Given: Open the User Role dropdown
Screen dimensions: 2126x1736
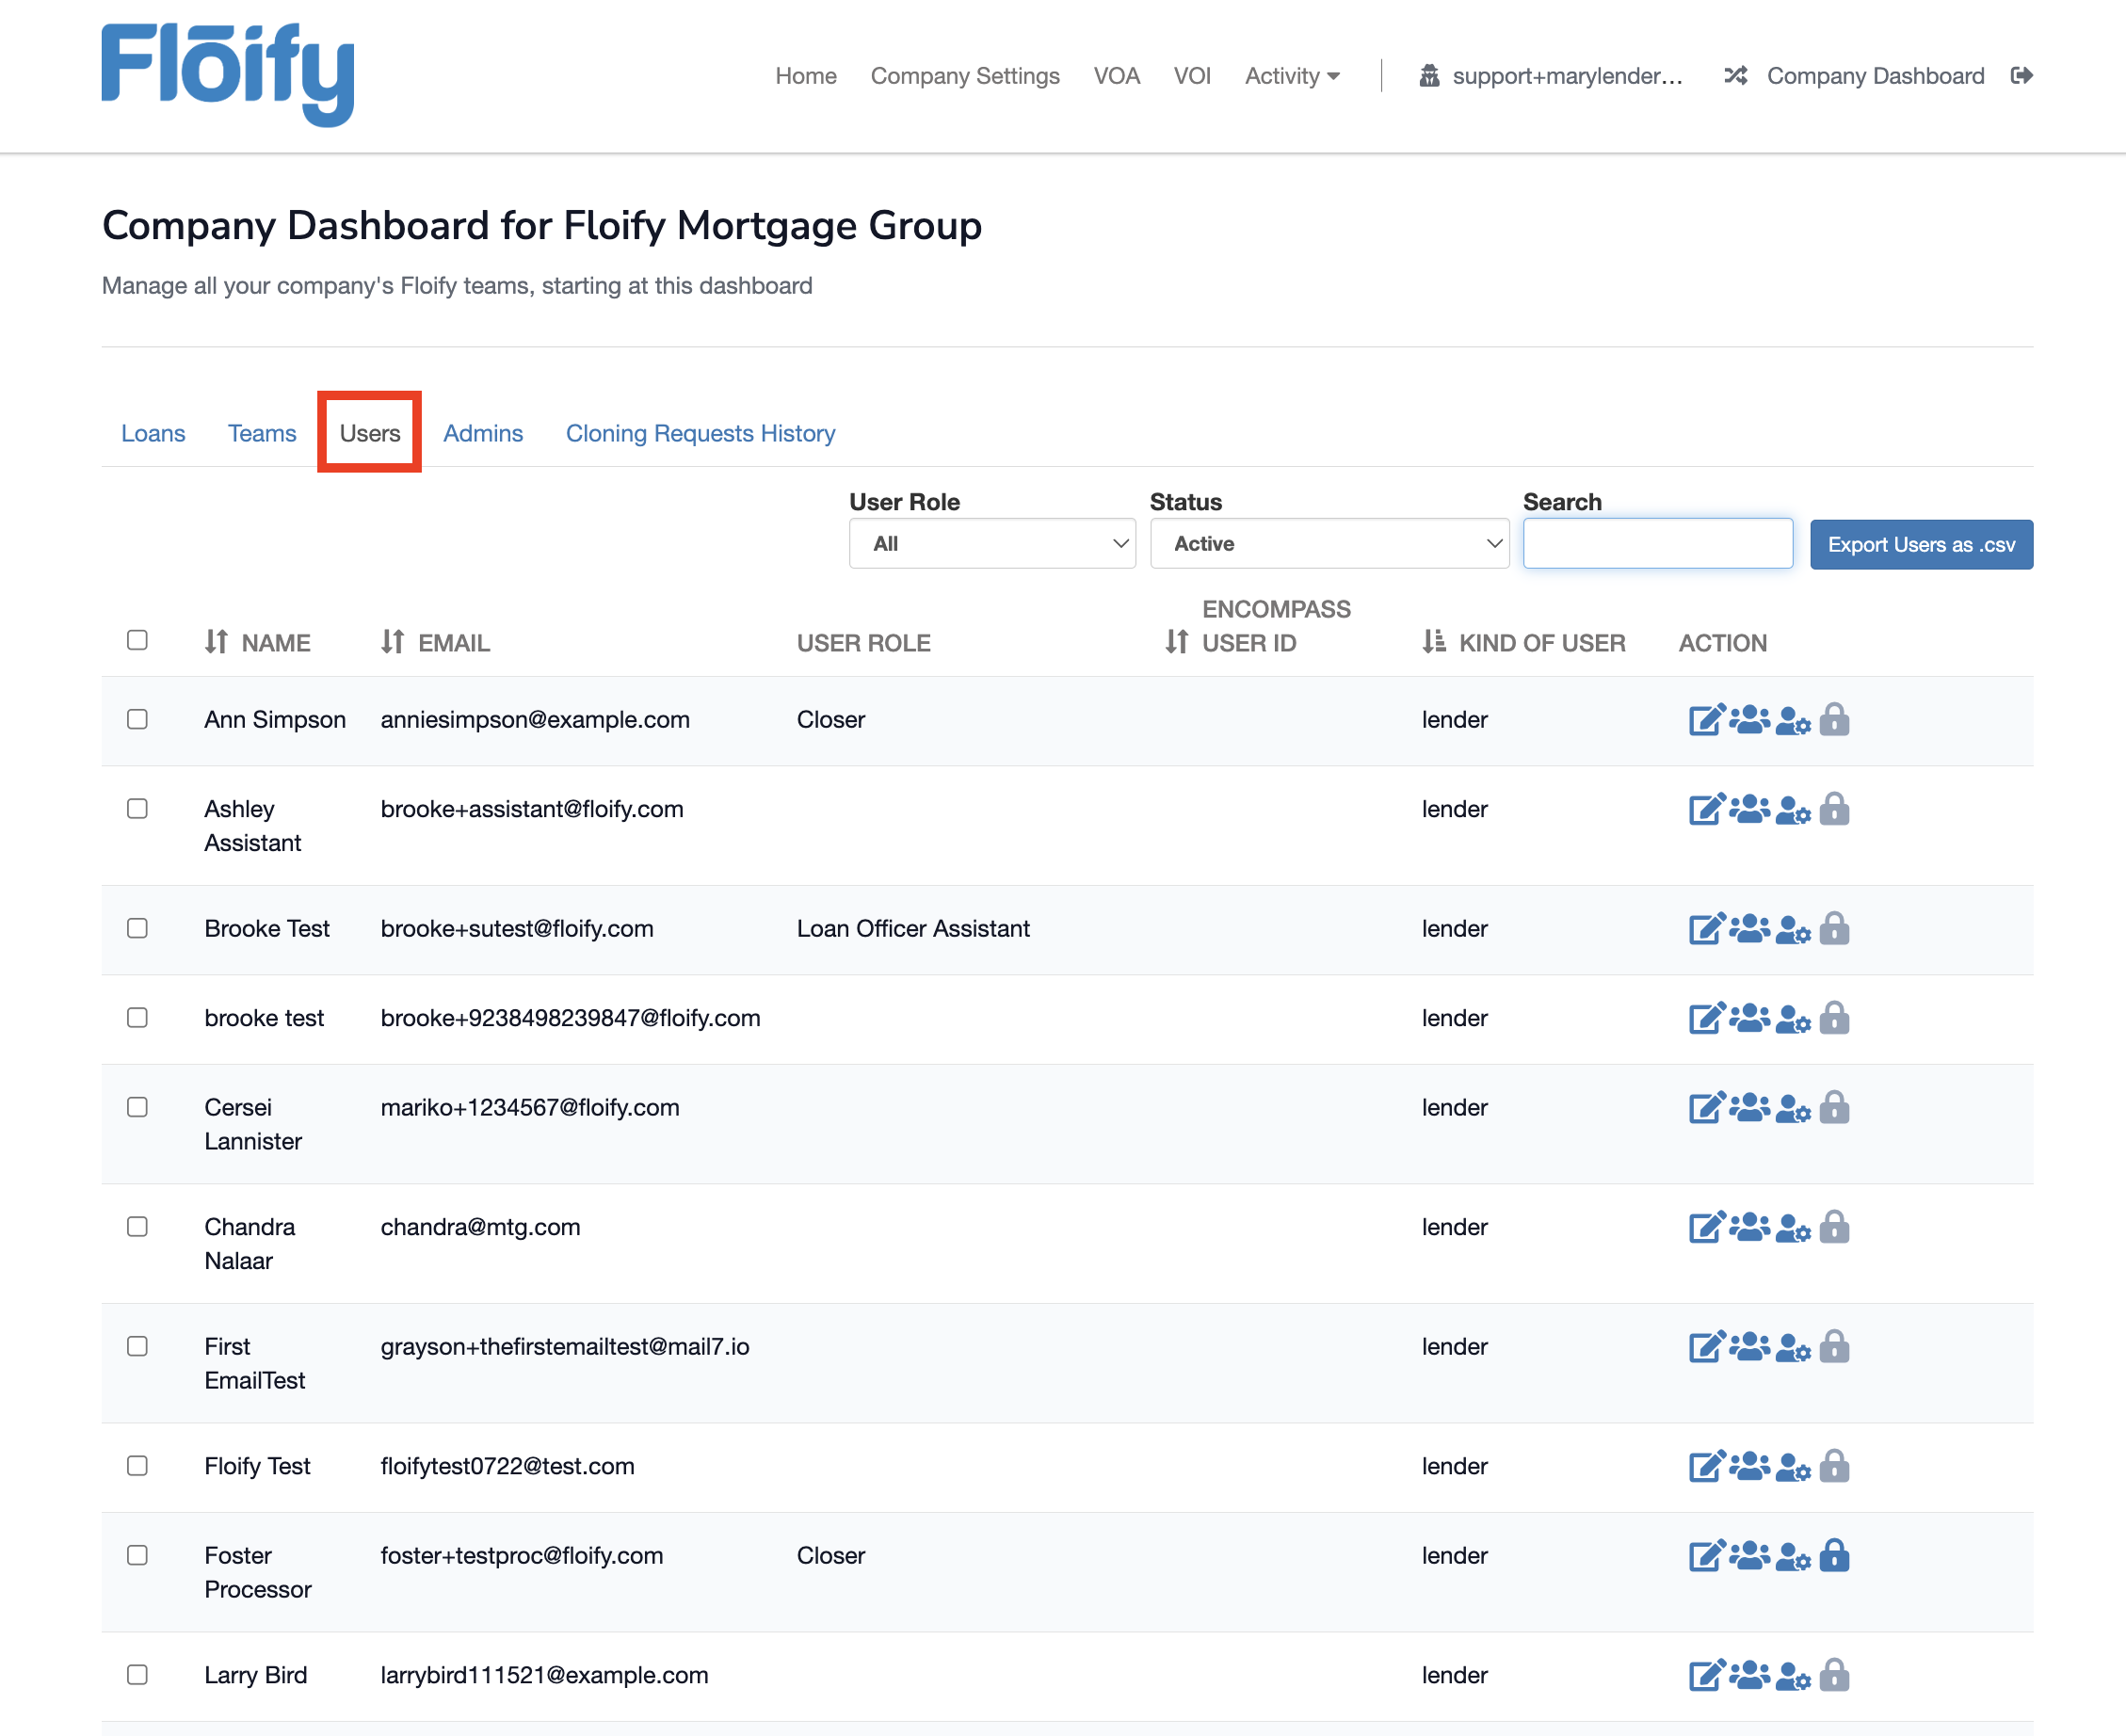Looking at the screenshot, I should [x=991, y=544].
